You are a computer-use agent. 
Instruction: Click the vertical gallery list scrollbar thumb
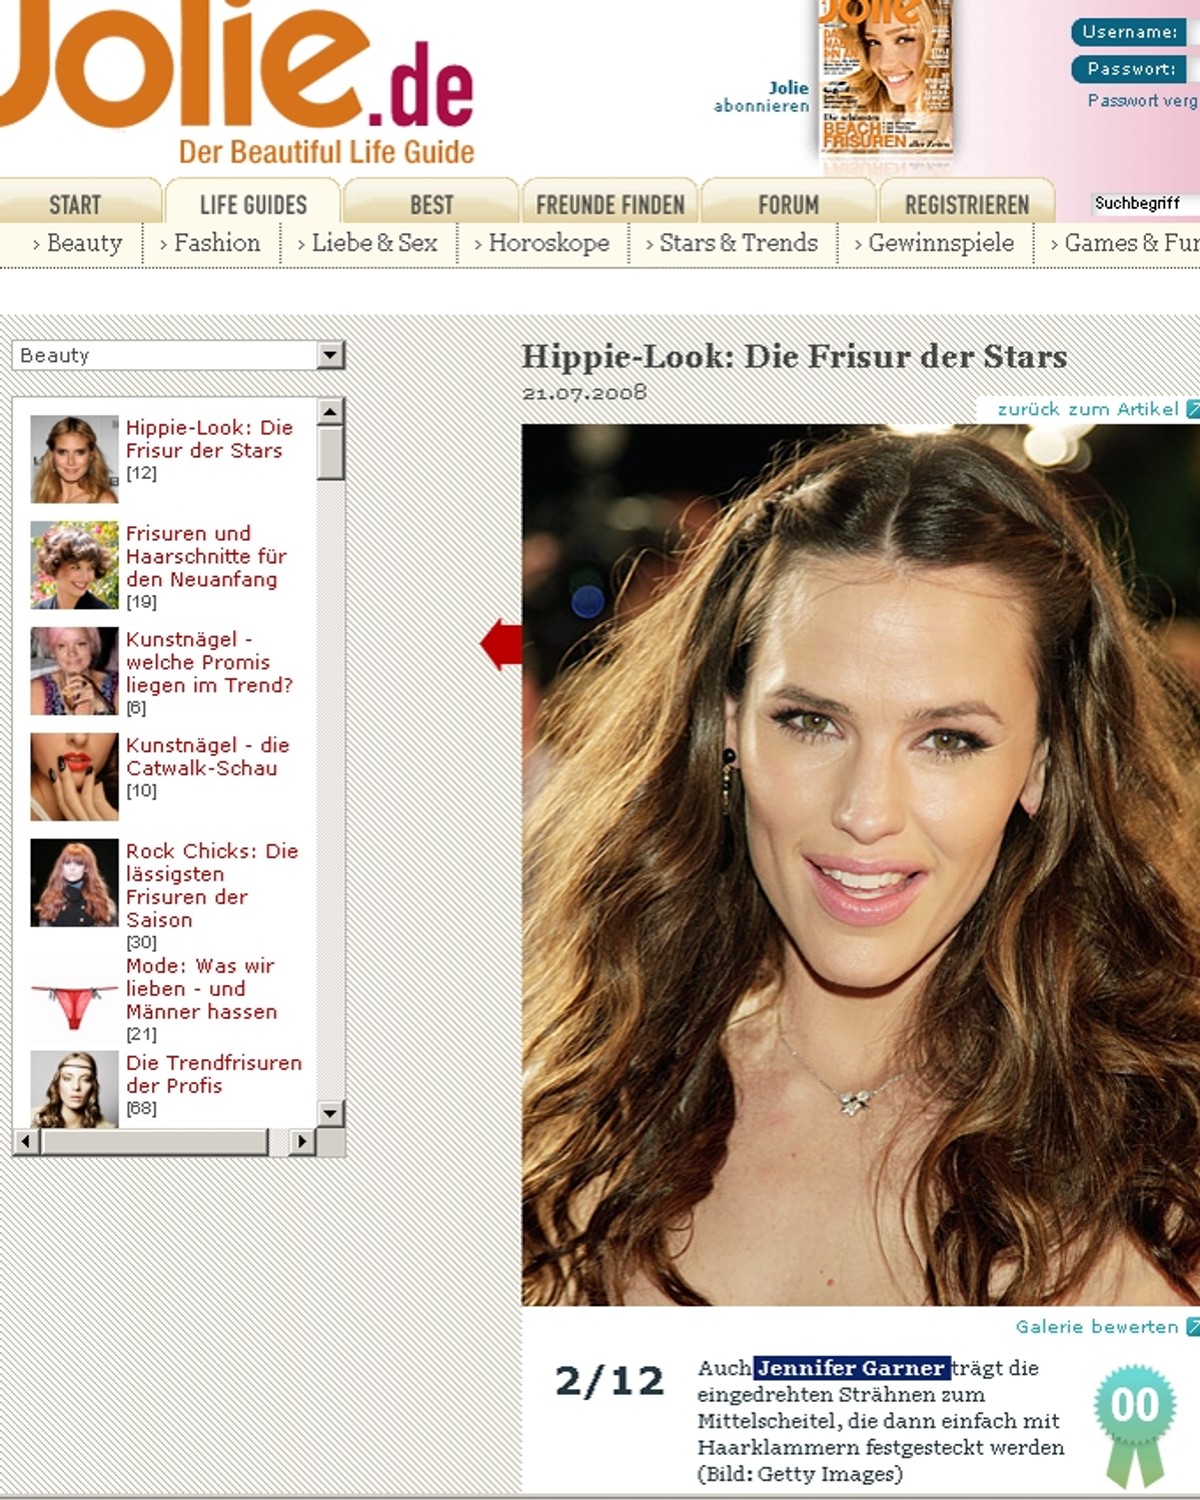(331, 453)
